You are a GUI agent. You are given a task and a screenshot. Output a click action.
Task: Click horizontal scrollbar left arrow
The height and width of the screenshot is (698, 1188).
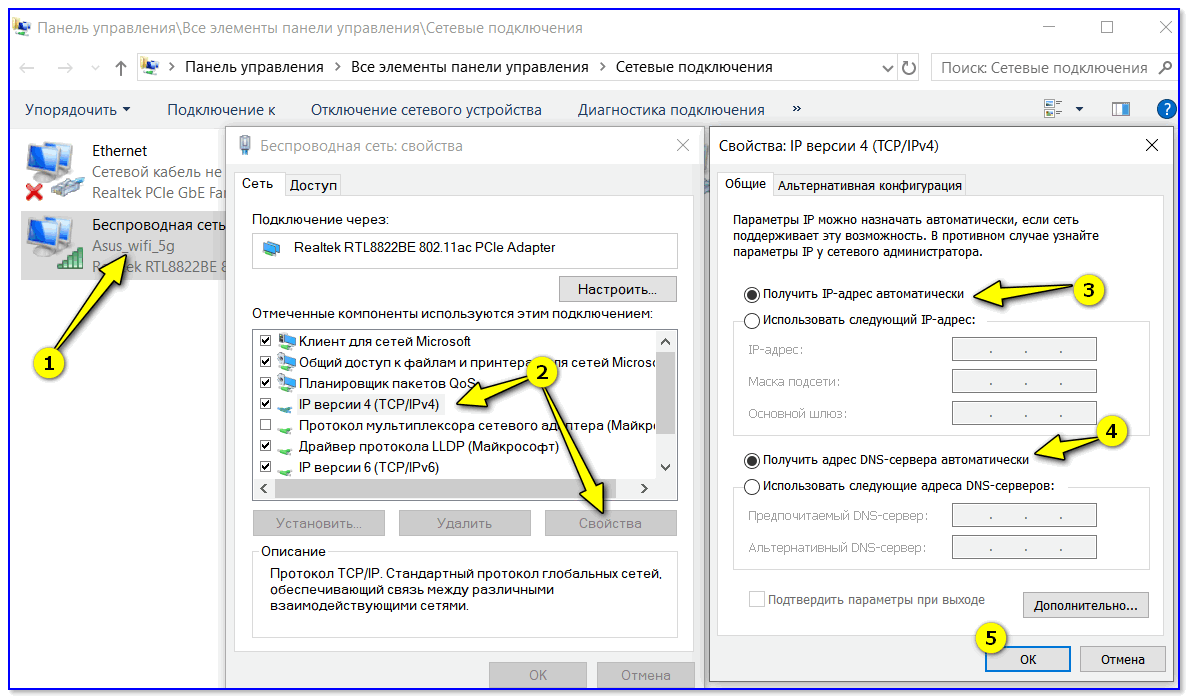pyautogui.click(x=264, y=489)
